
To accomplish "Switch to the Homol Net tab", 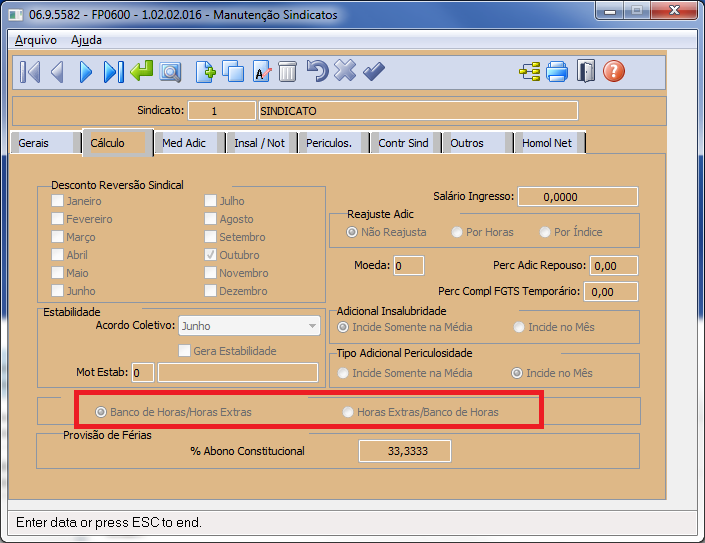I will click(x=549, y=143).
